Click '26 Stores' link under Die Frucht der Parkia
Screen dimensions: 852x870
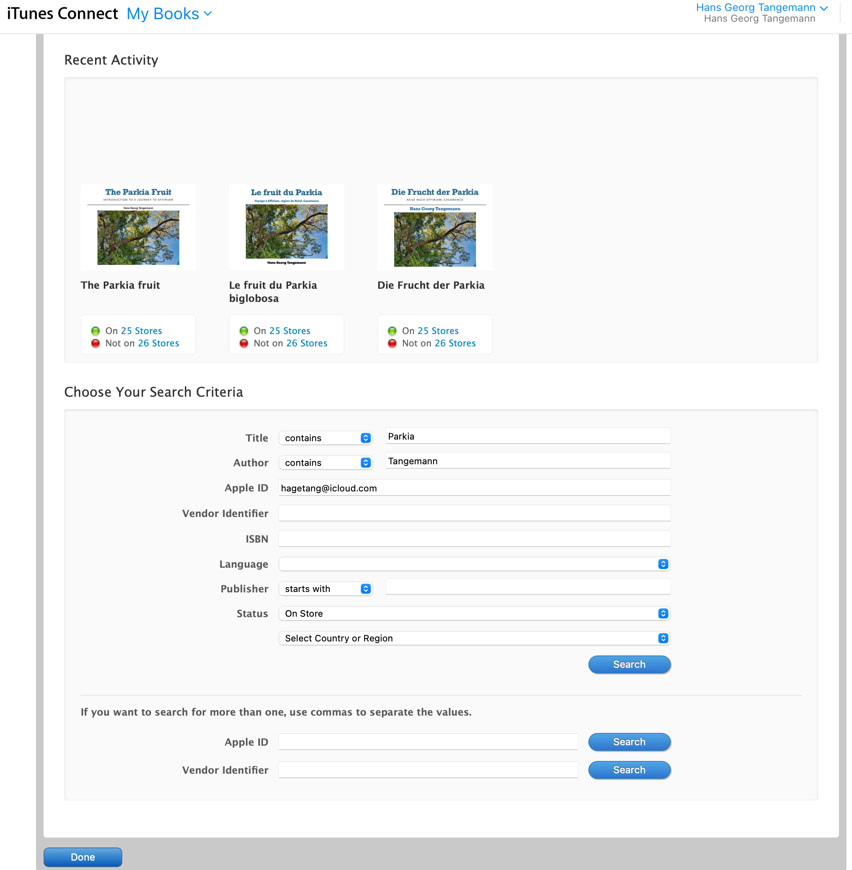[x=455, y=344]
